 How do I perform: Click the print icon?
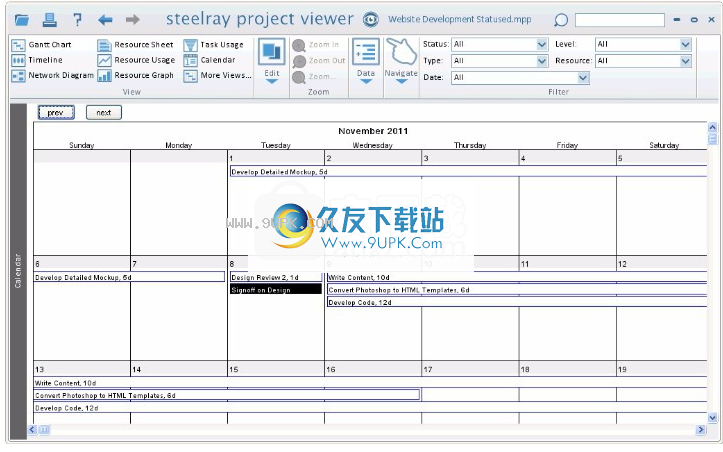[49, 19]
